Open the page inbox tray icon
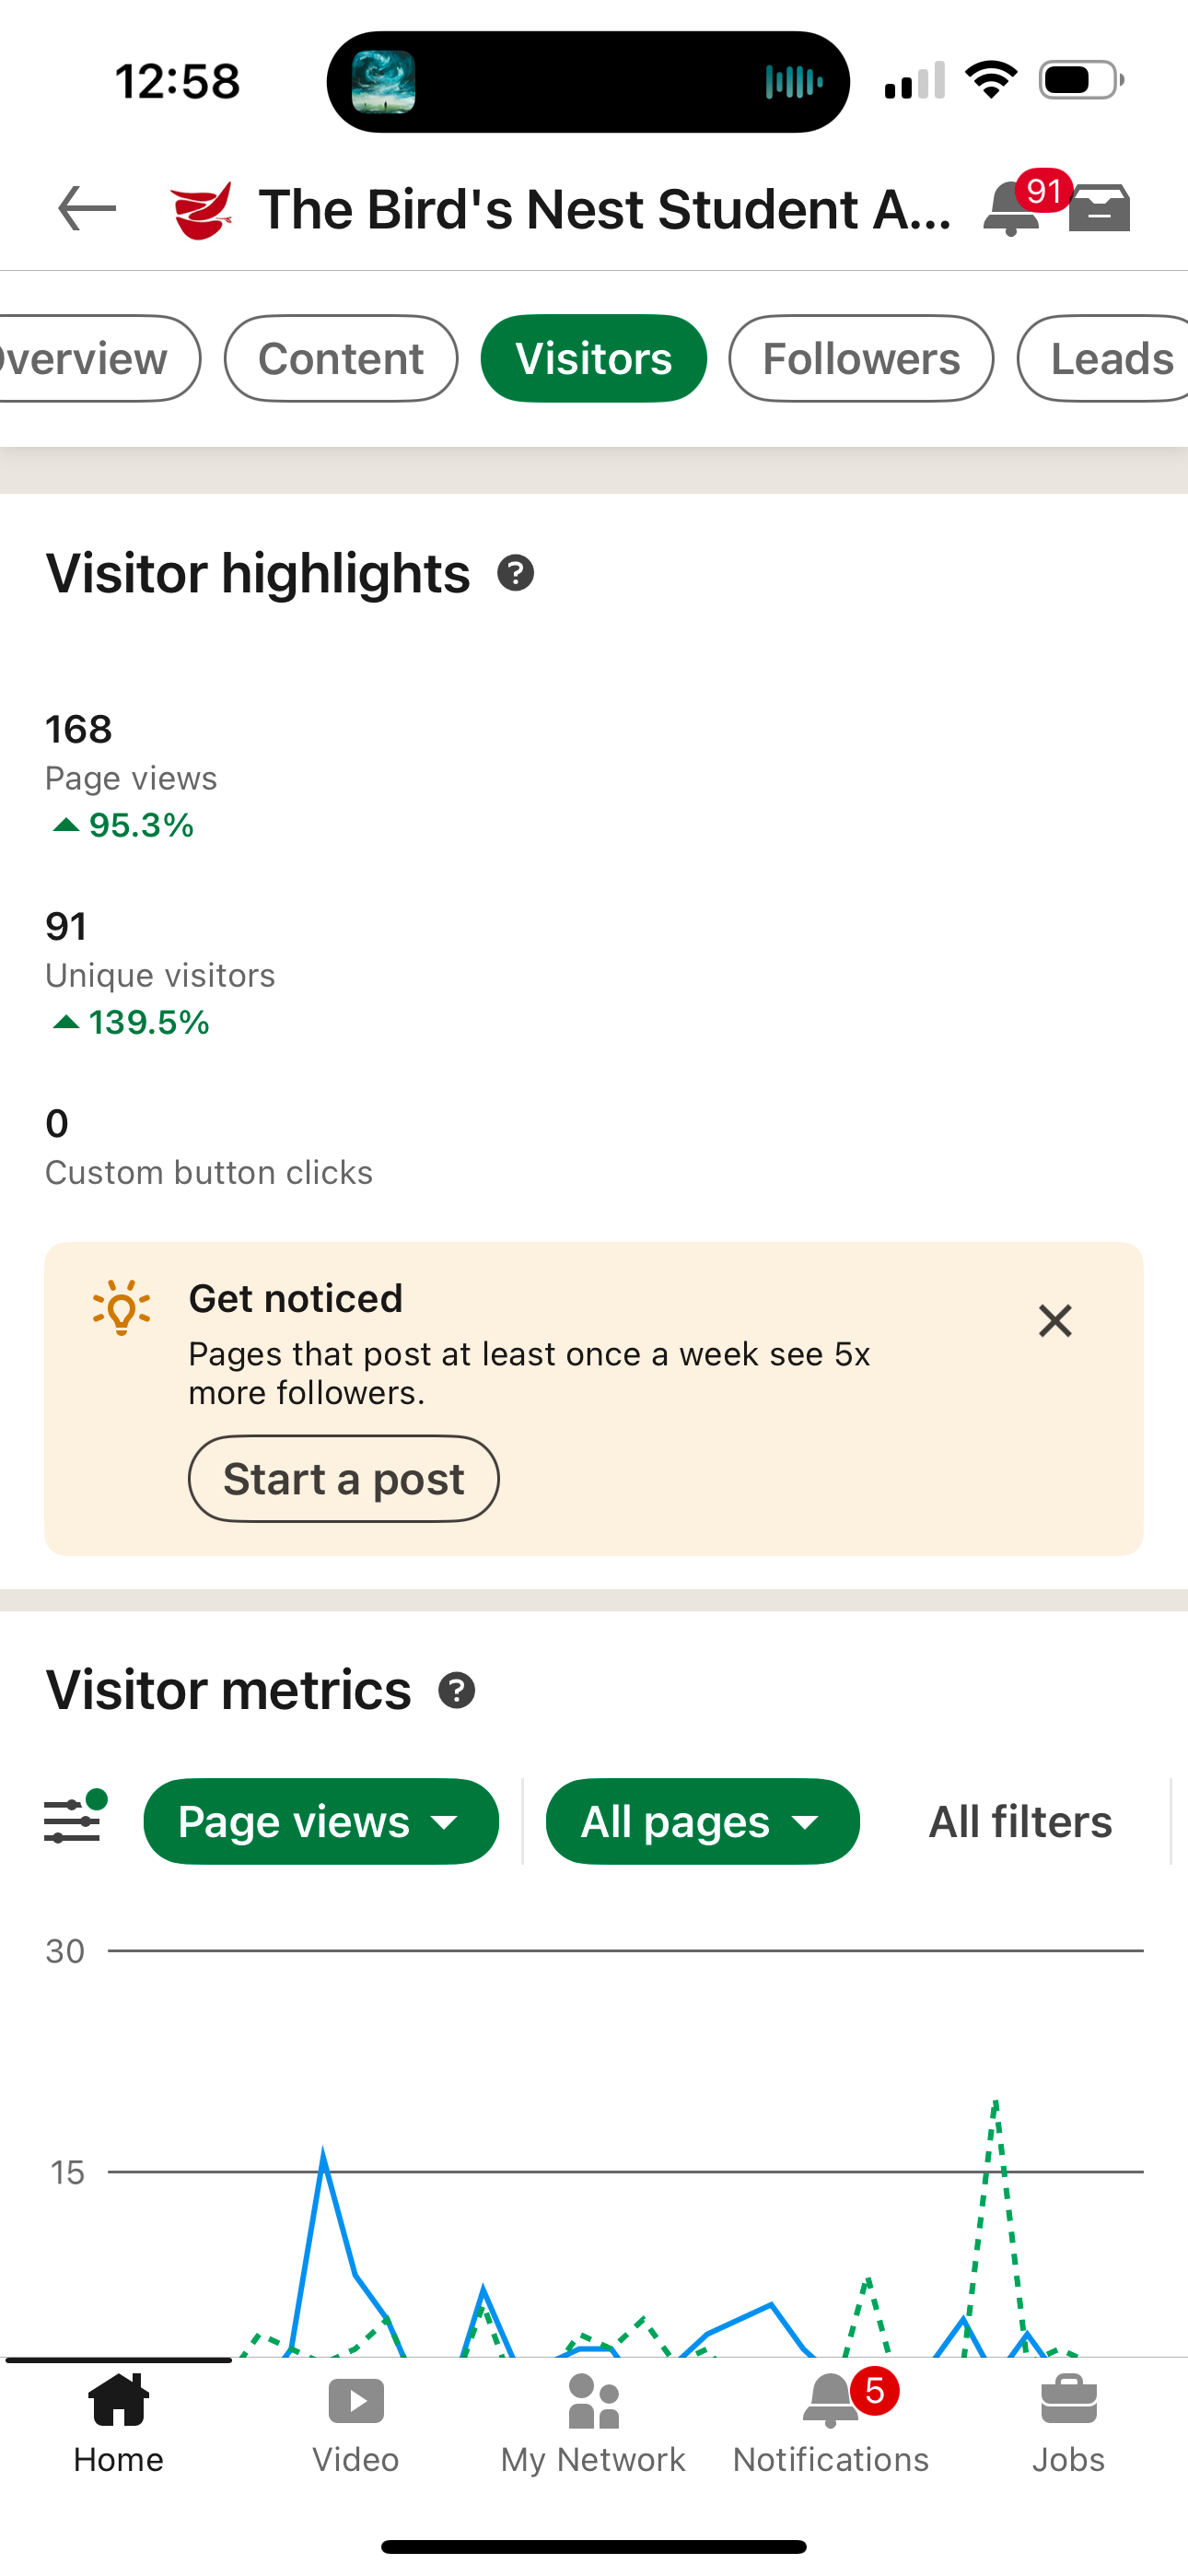Image resolution: width=1188 pixels, height=2576 pixels. (x=1099, y=209)
